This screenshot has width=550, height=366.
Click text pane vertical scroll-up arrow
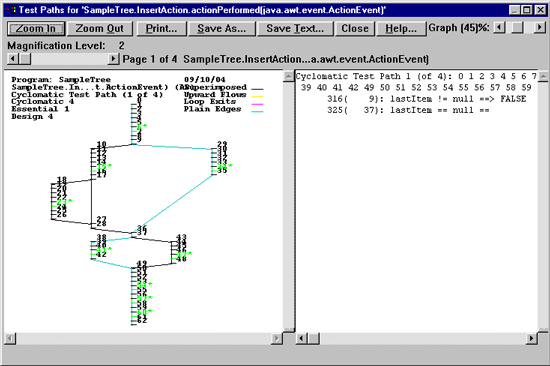543,76
